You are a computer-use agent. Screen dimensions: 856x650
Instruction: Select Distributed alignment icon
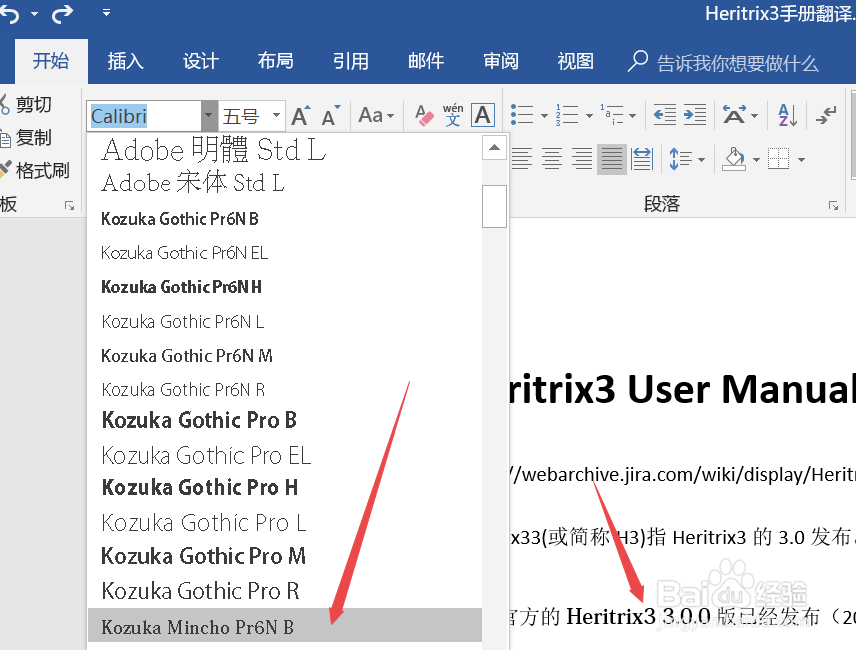[x=641, y=159]
